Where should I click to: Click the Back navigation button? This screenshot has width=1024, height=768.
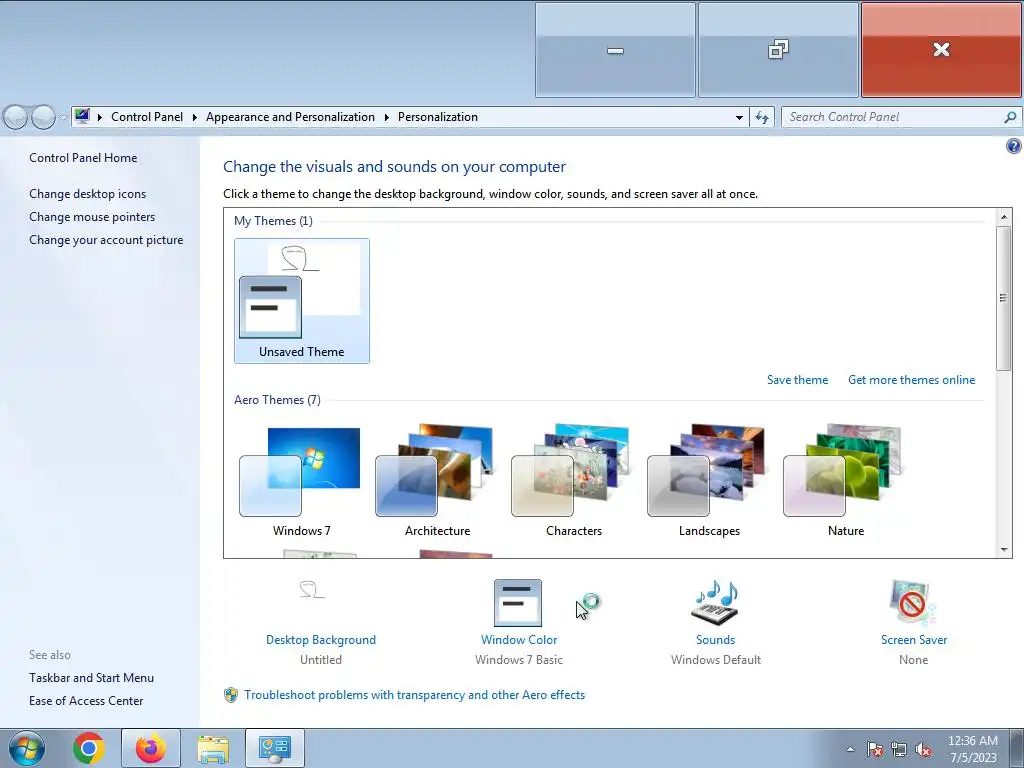(15, 118)
